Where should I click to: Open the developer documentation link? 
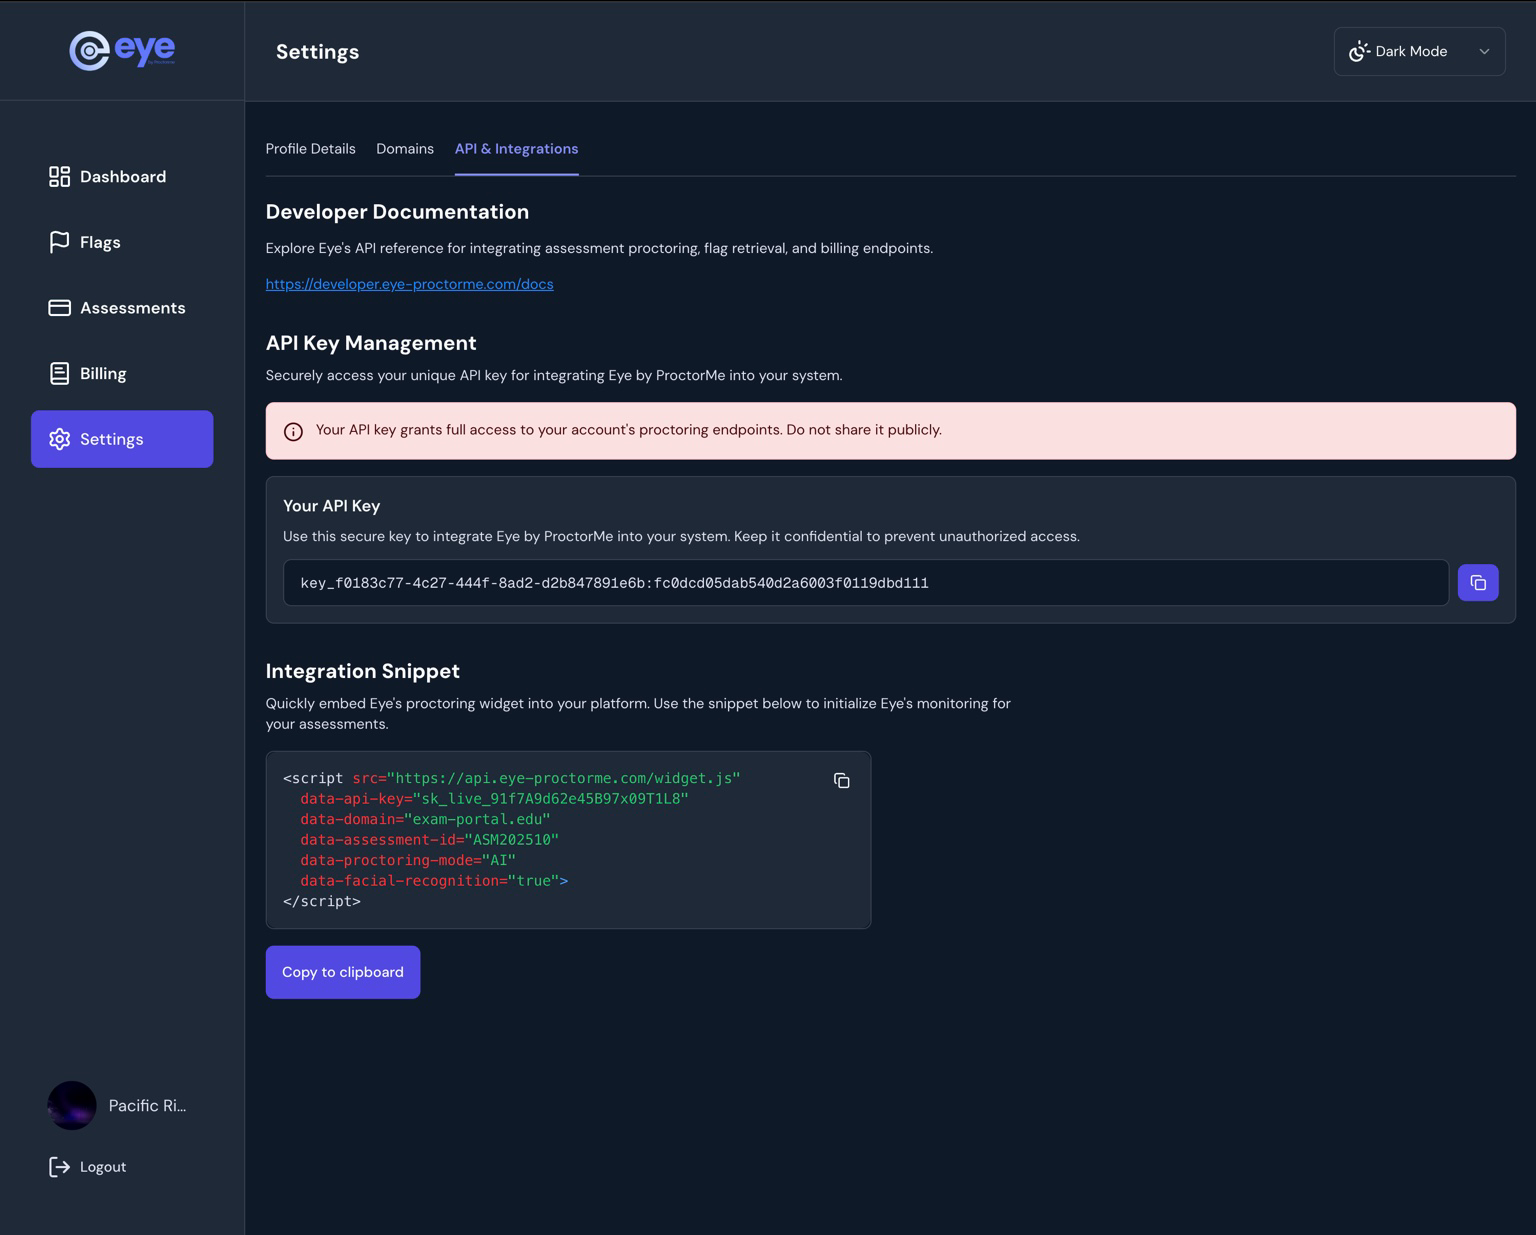click(409, 284)
